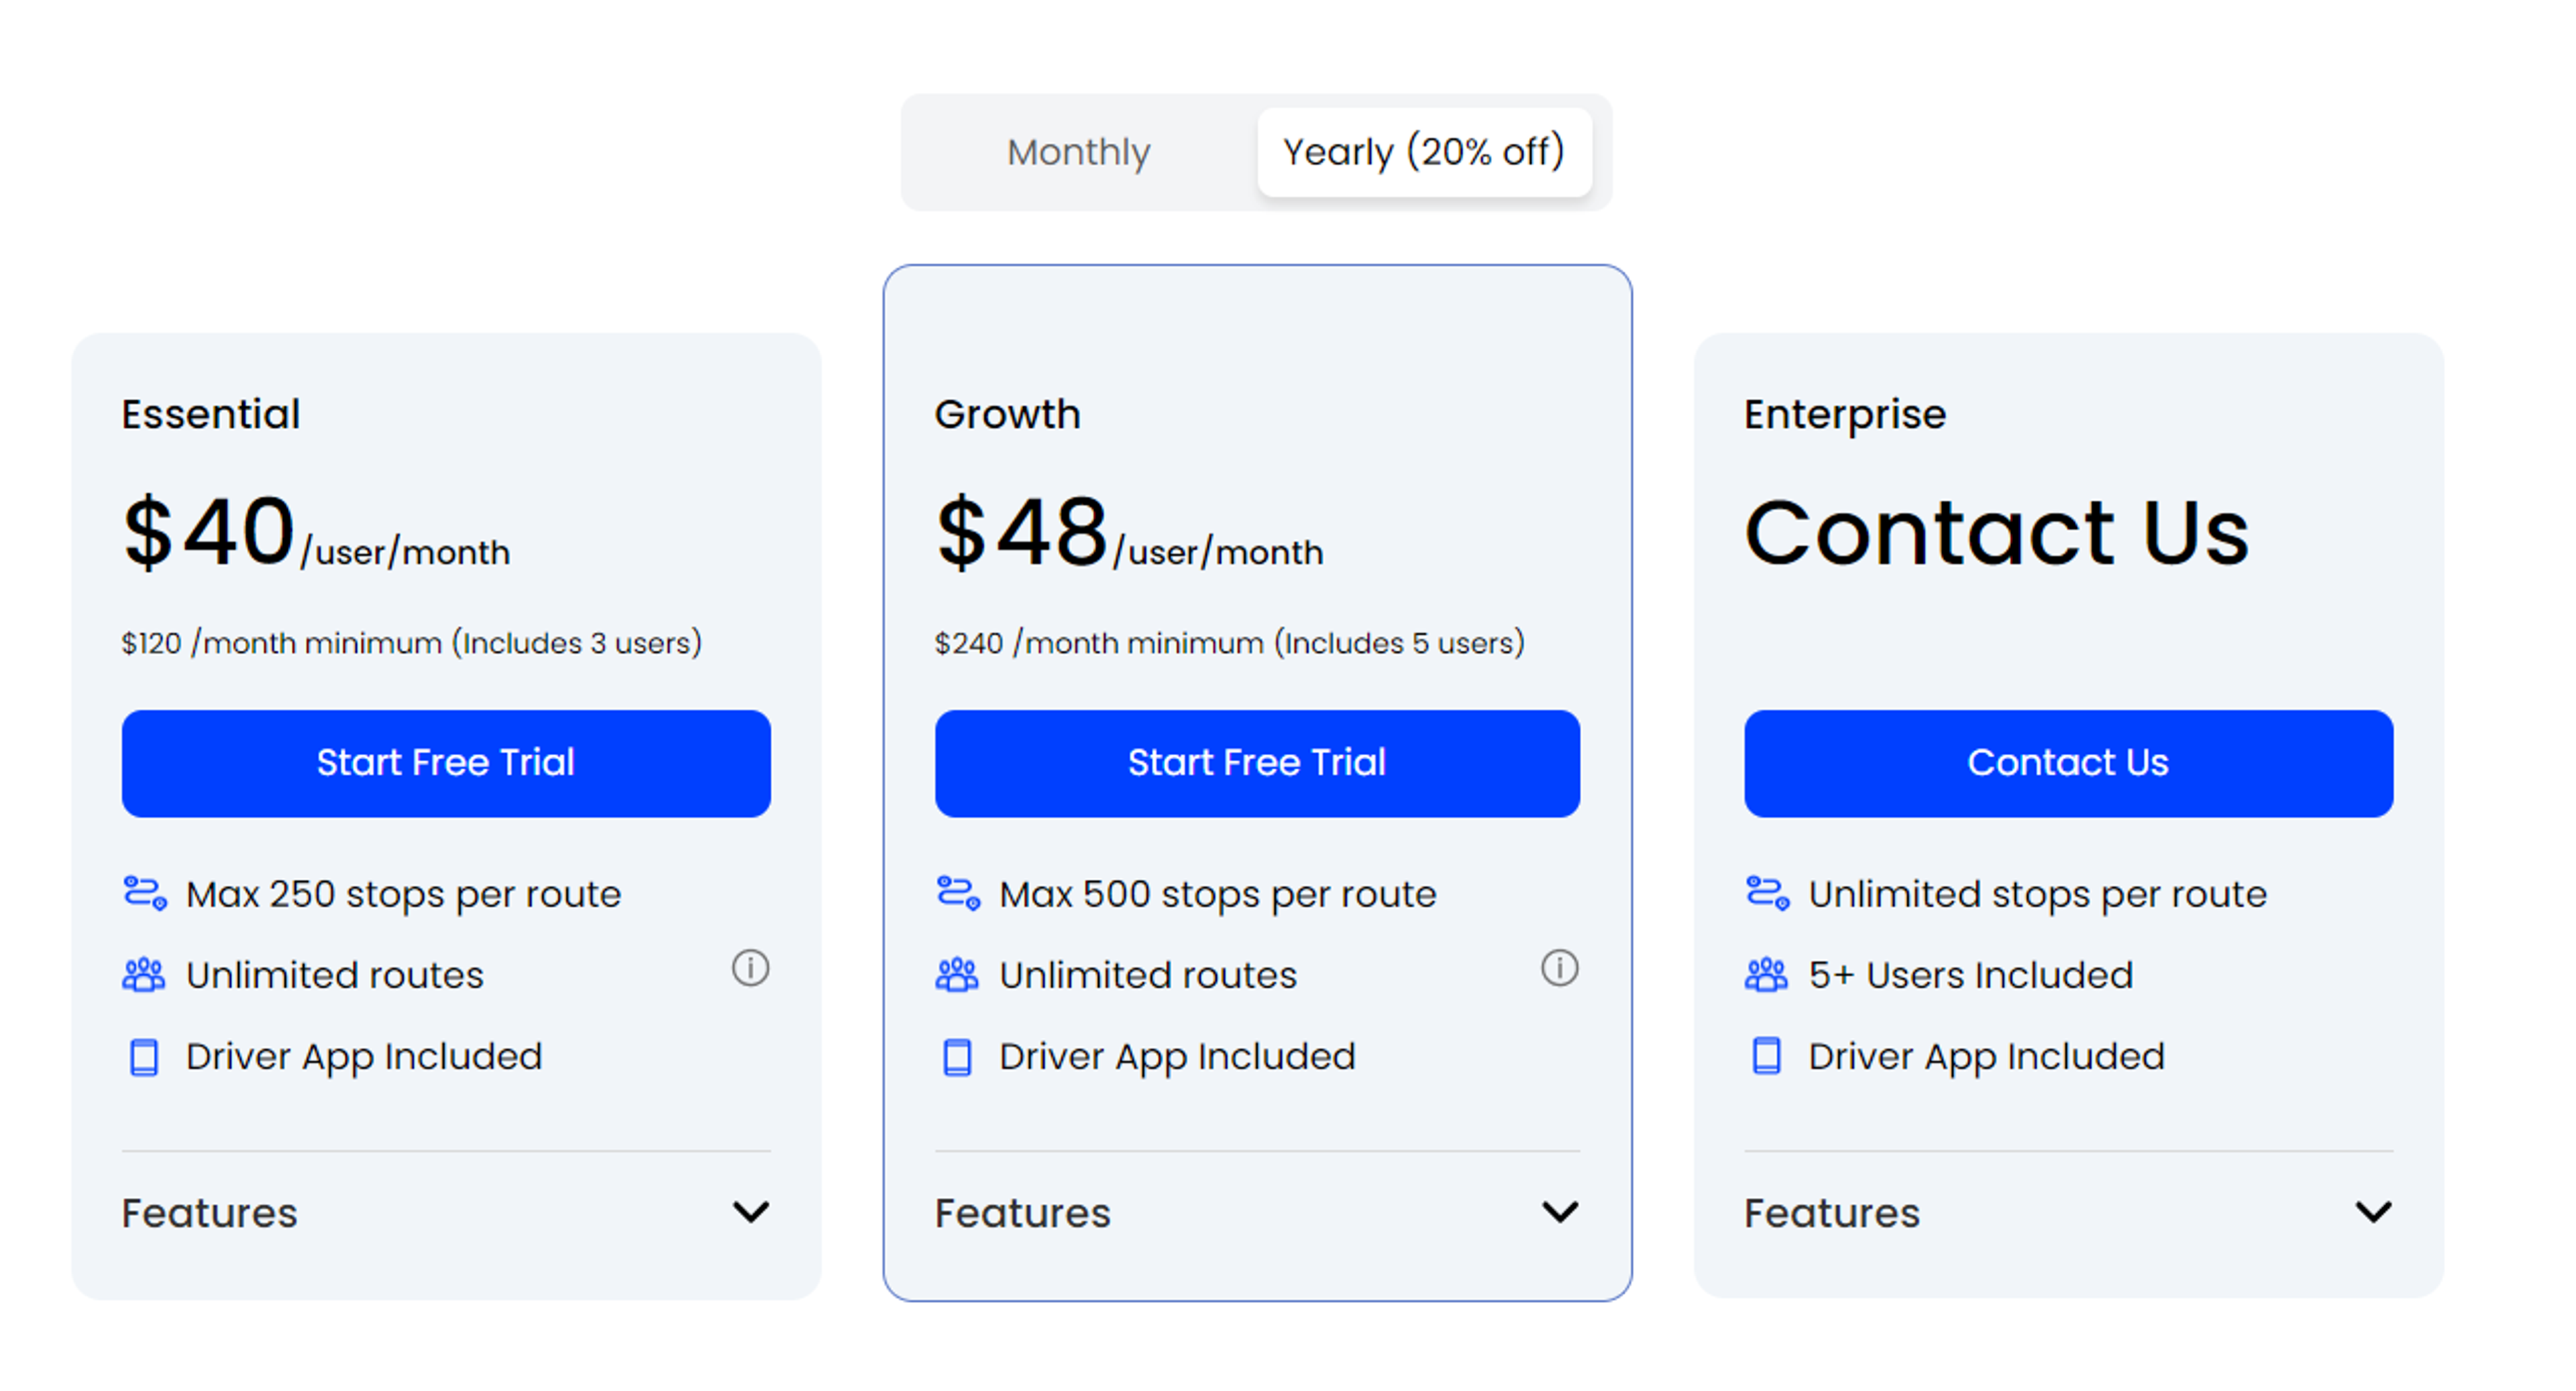Click phone icon in Essential Driver App row
The image size is (2576, 1391).
tap(144, 1056)
